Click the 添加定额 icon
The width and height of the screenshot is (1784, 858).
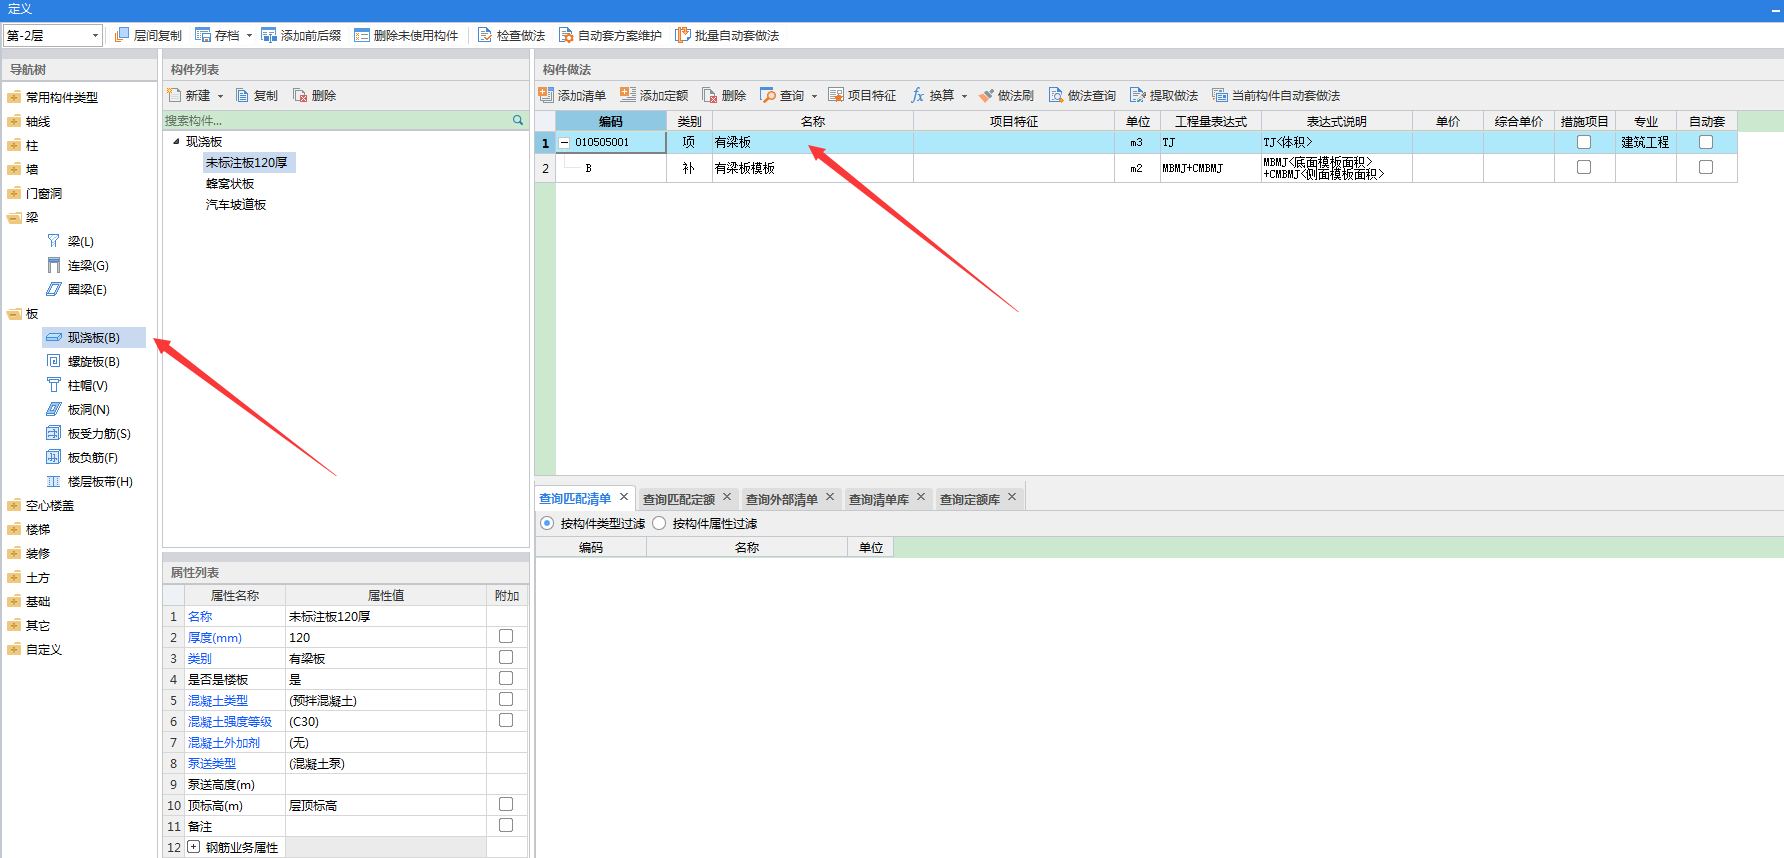[x=628, y=95]
